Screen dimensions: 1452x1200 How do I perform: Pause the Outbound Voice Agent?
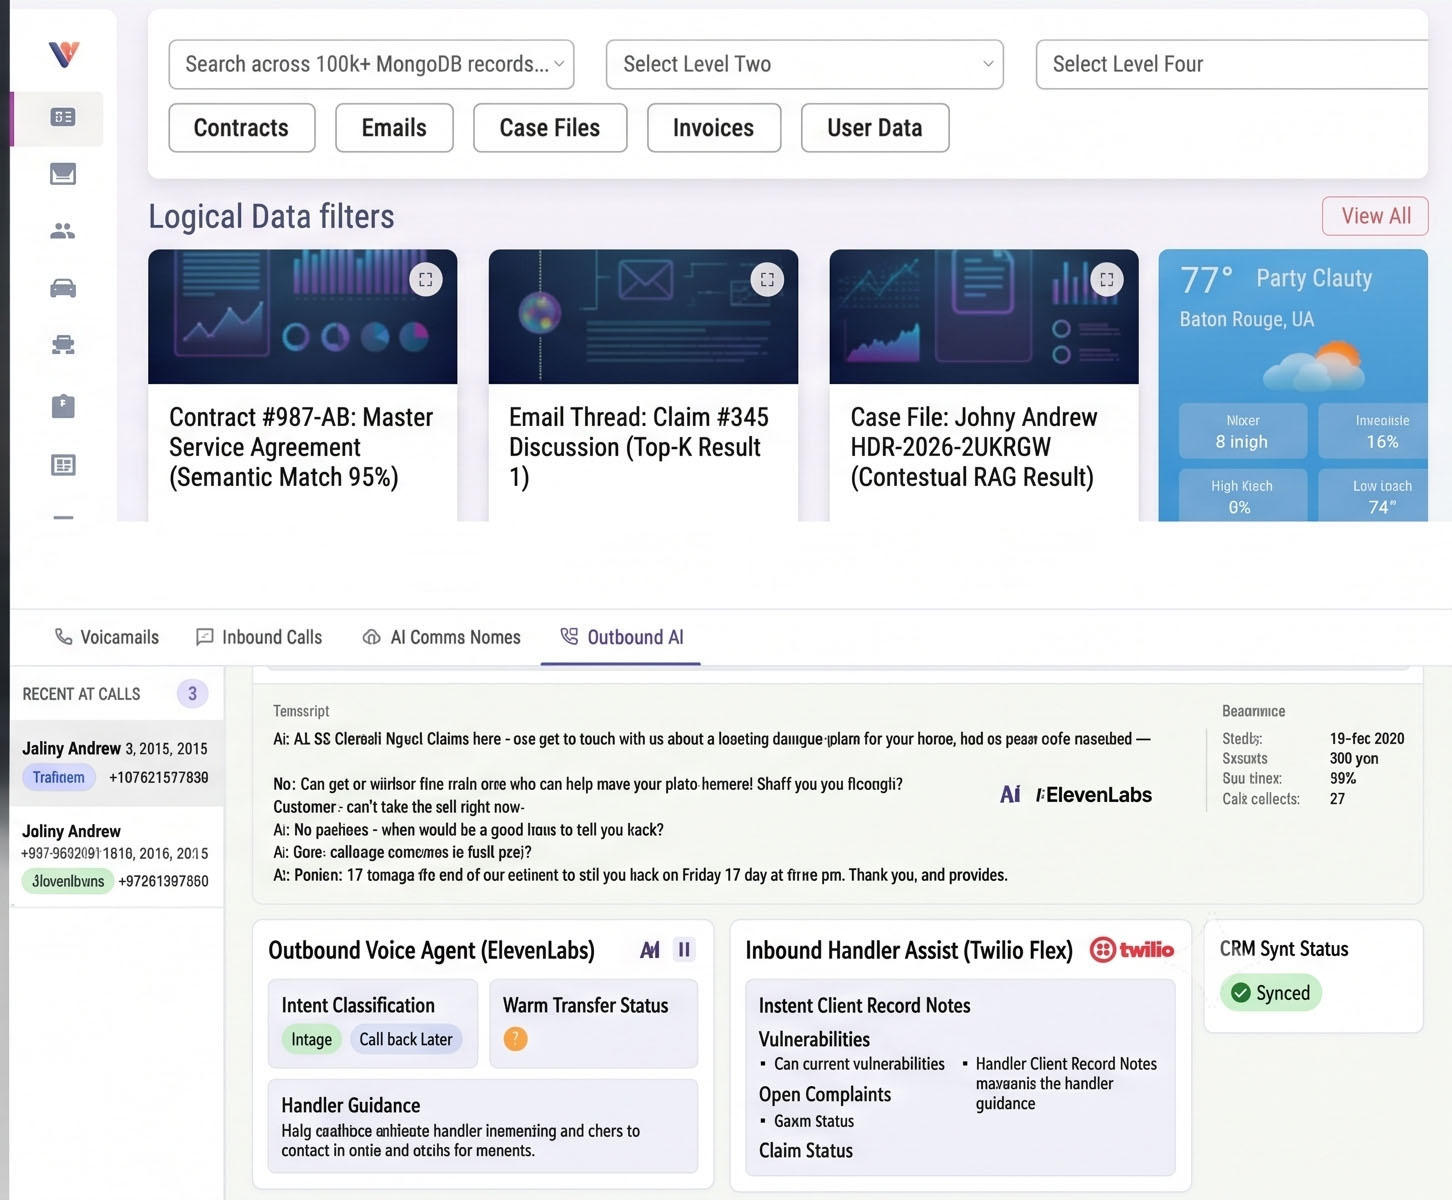pos(684,950)
